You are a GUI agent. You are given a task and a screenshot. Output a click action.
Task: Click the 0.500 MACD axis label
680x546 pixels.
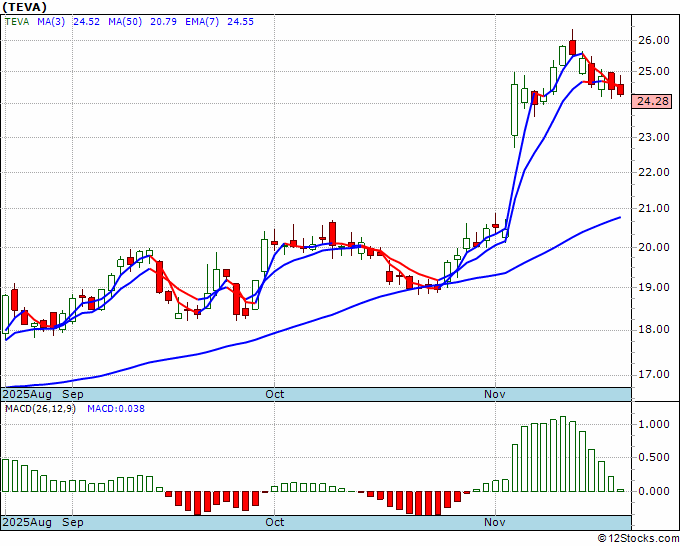[x=654, y=458]
